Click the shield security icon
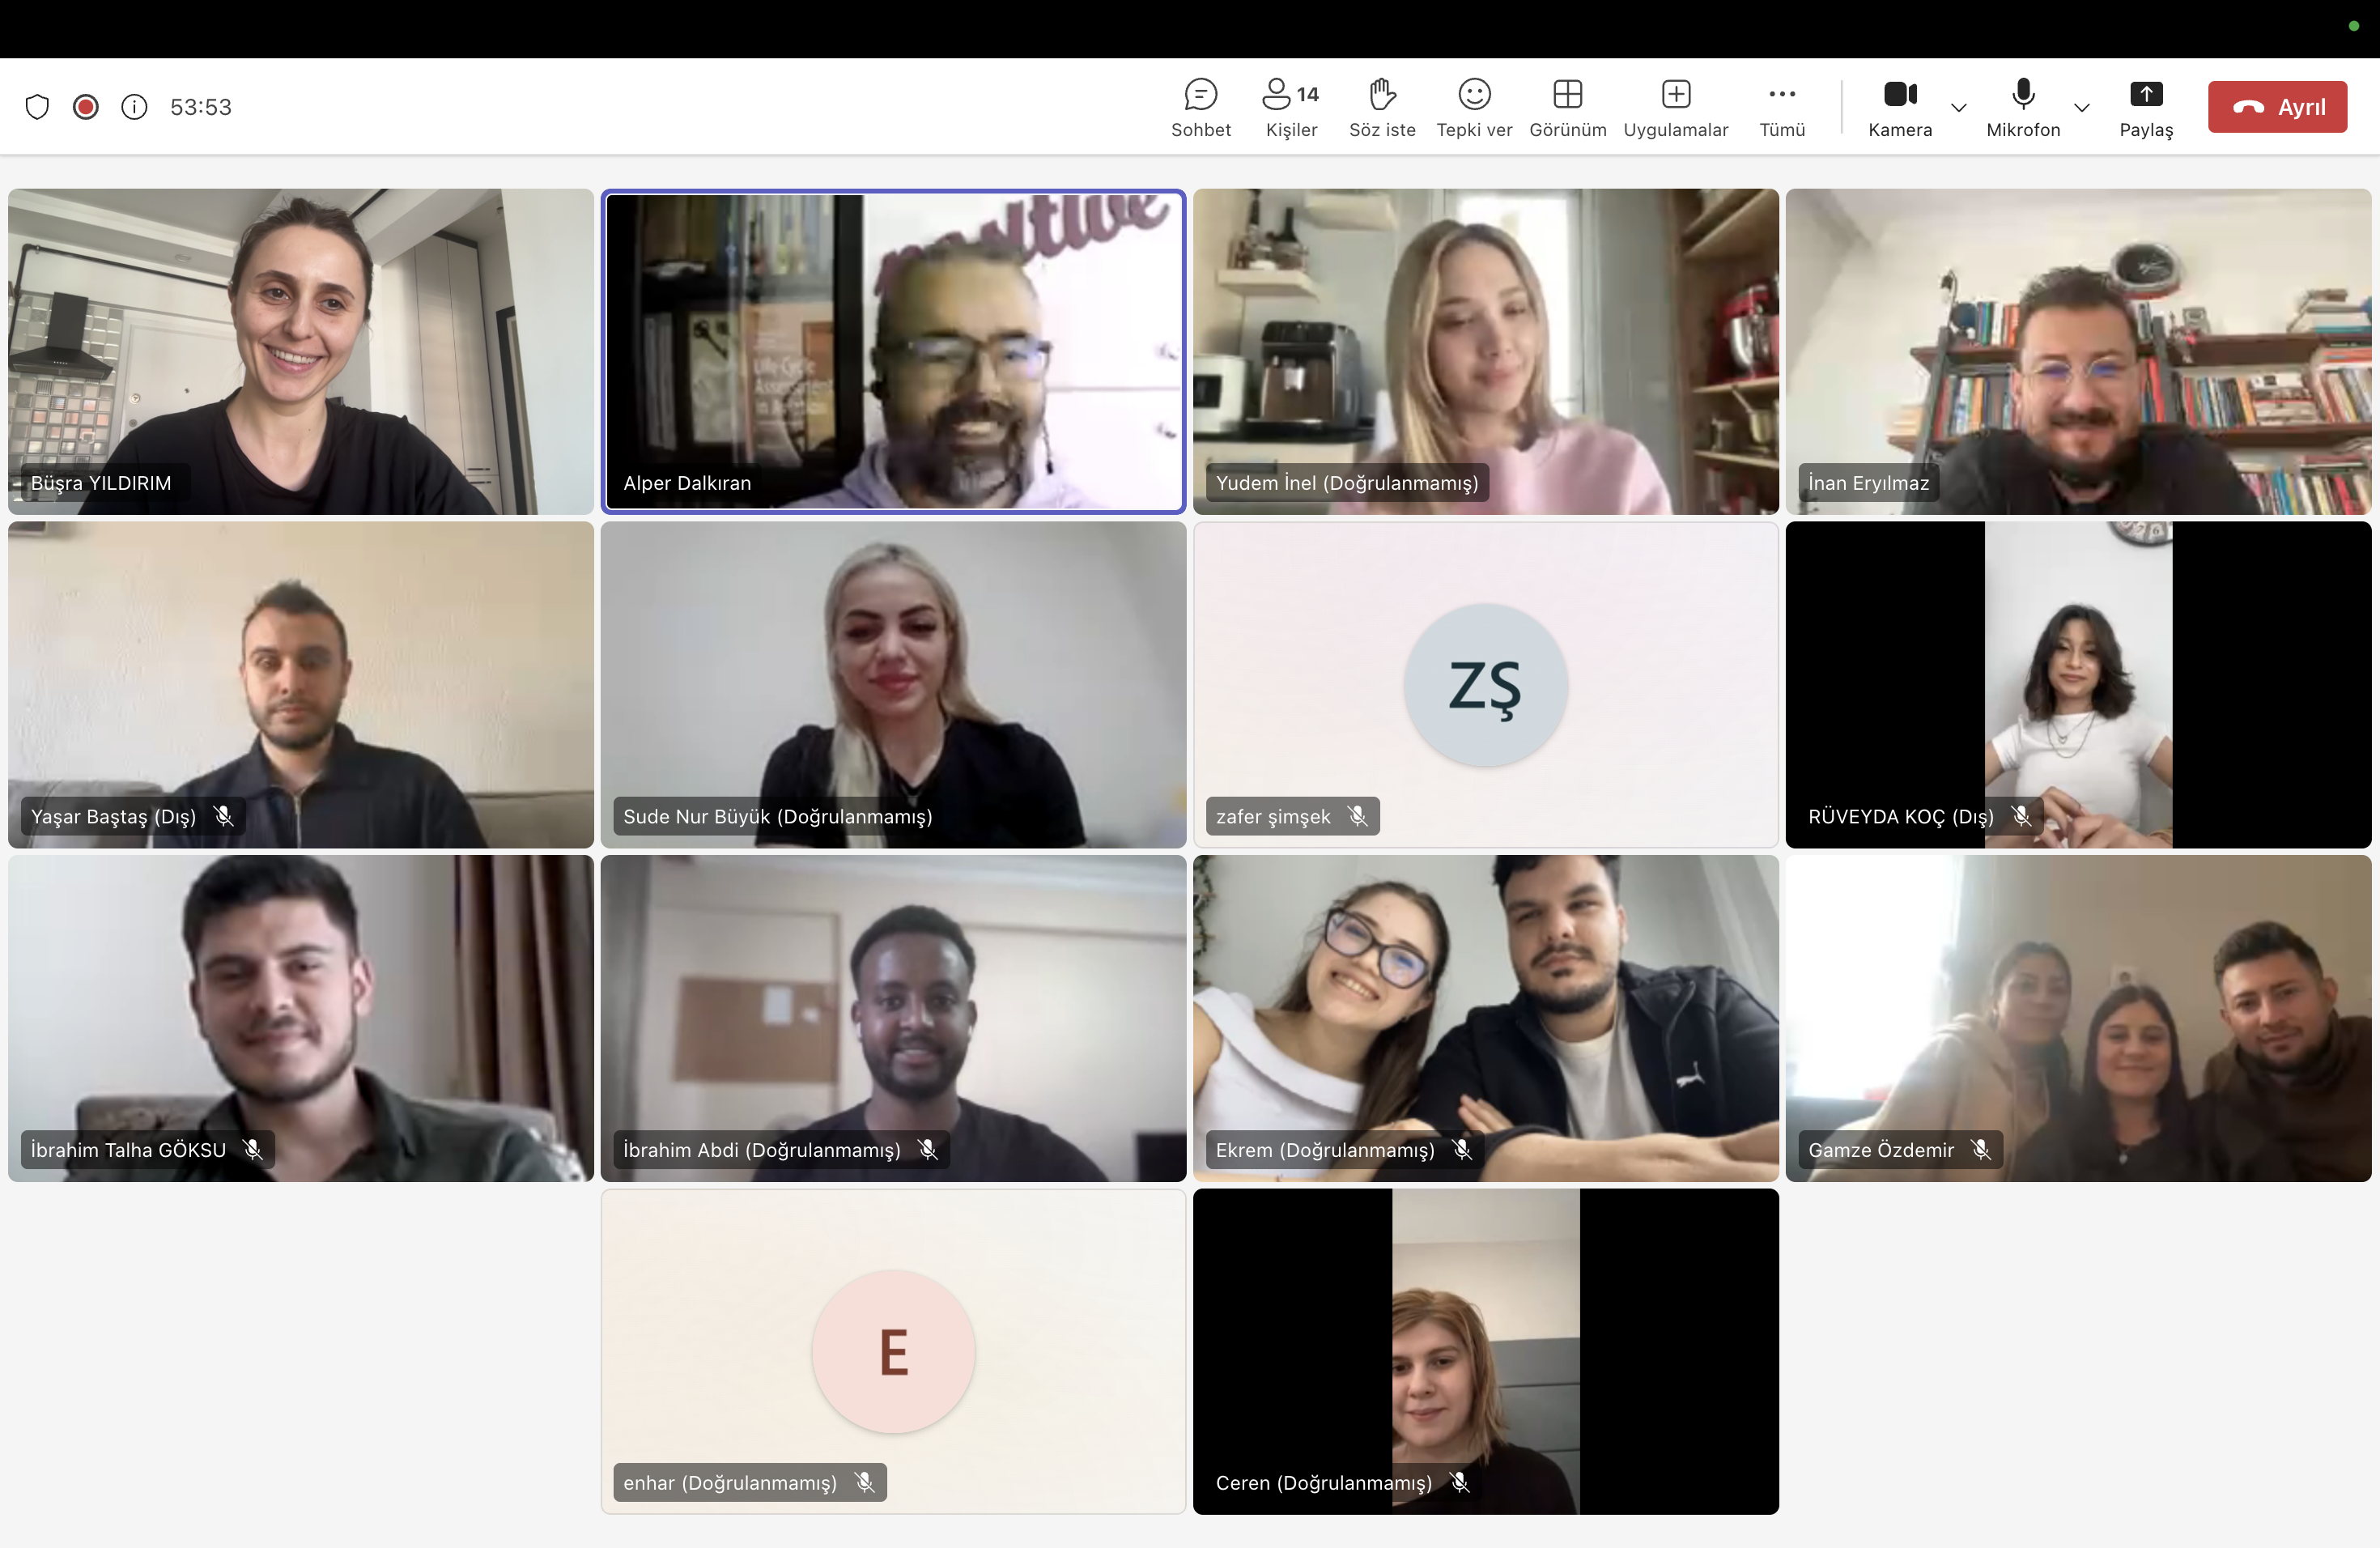Screen dimensions: 2380x1548 click(x=37, y=107)
